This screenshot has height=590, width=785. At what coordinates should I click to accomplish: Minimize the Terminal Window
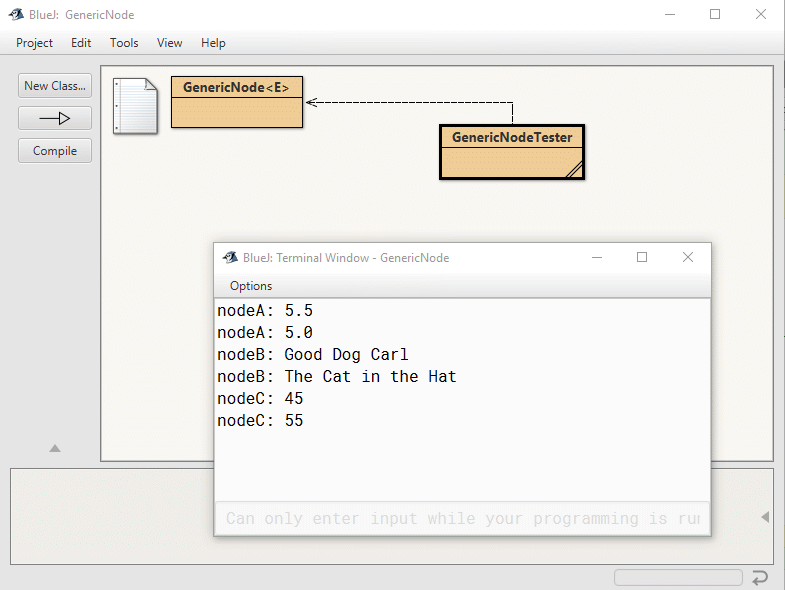[597, 257]
